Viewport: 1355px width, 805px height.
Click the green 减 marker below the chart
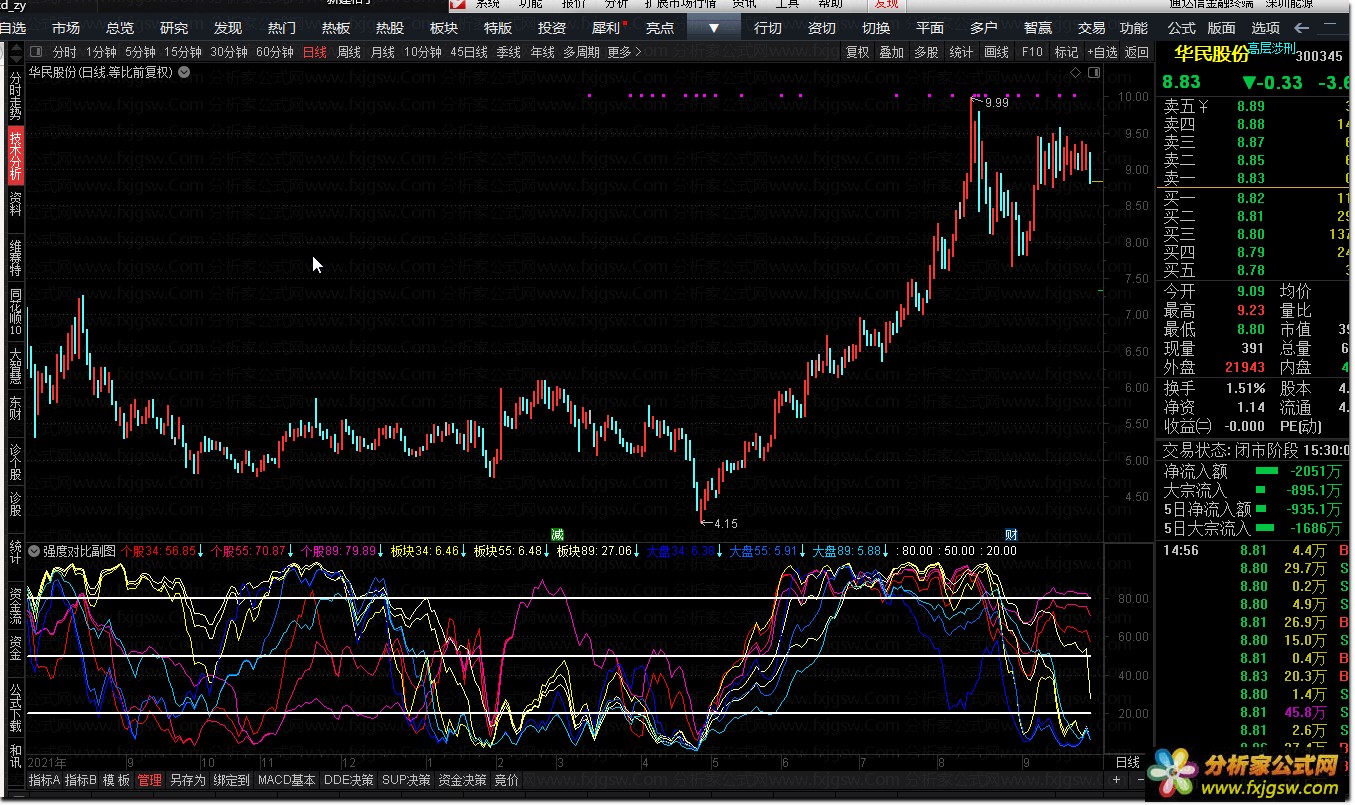pyautogui.click(x=558, y=535)
